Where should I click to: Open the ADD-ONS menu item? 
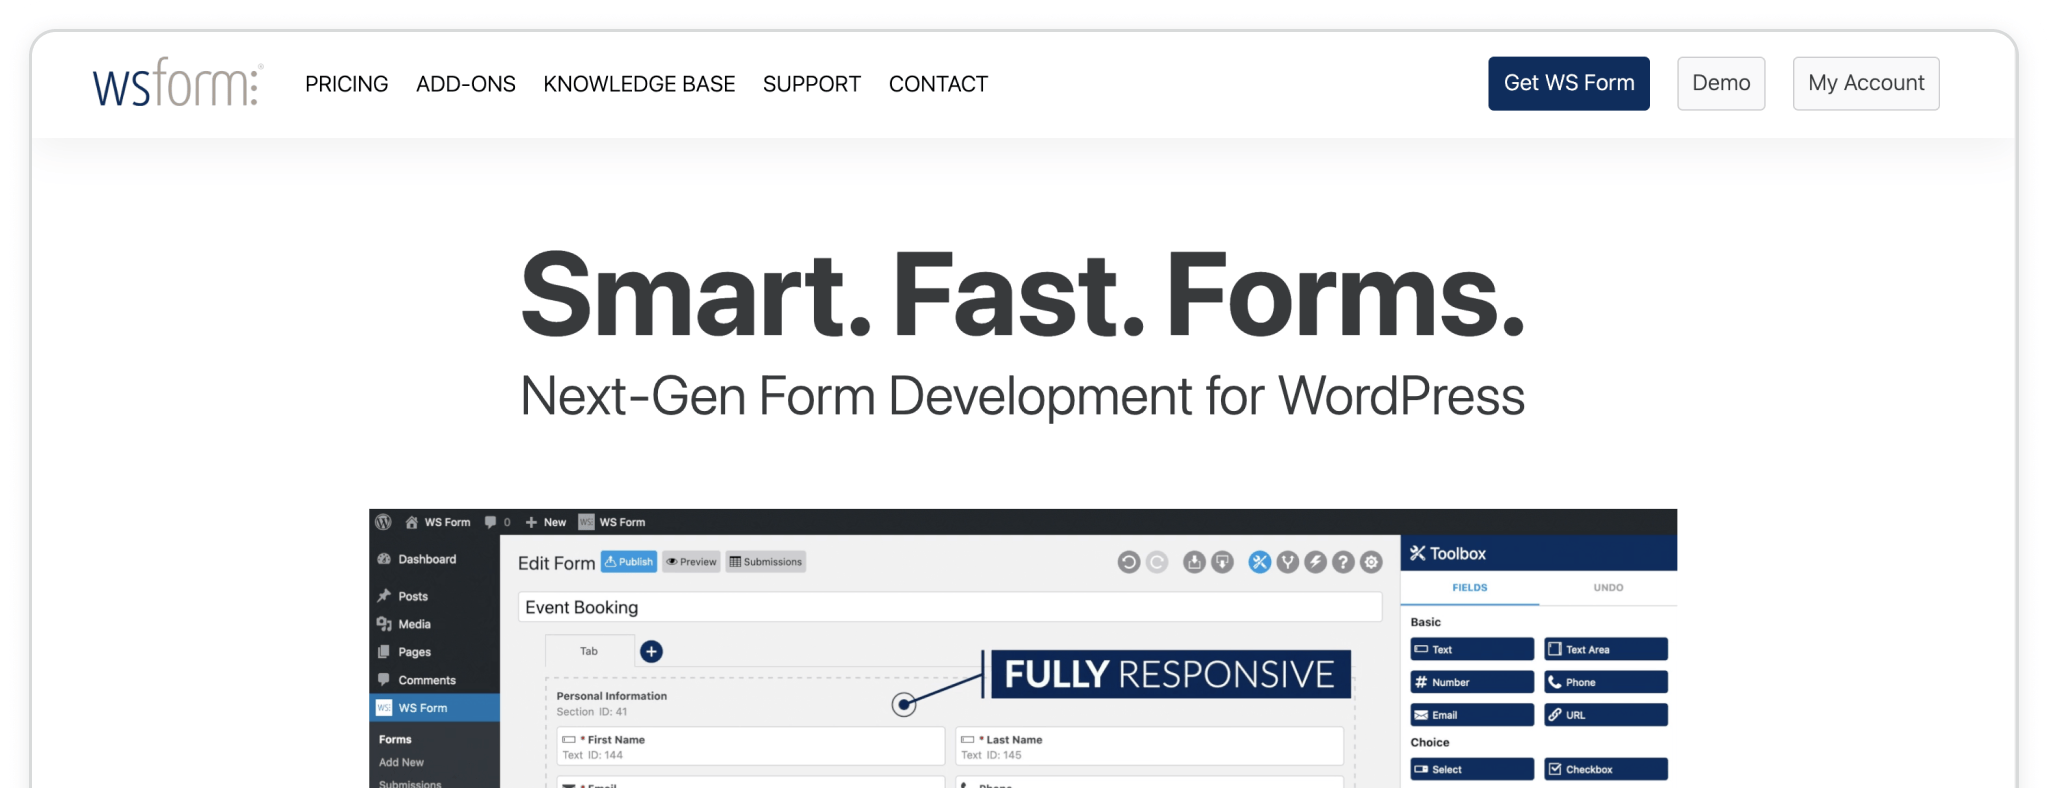[x=465, y=84]
